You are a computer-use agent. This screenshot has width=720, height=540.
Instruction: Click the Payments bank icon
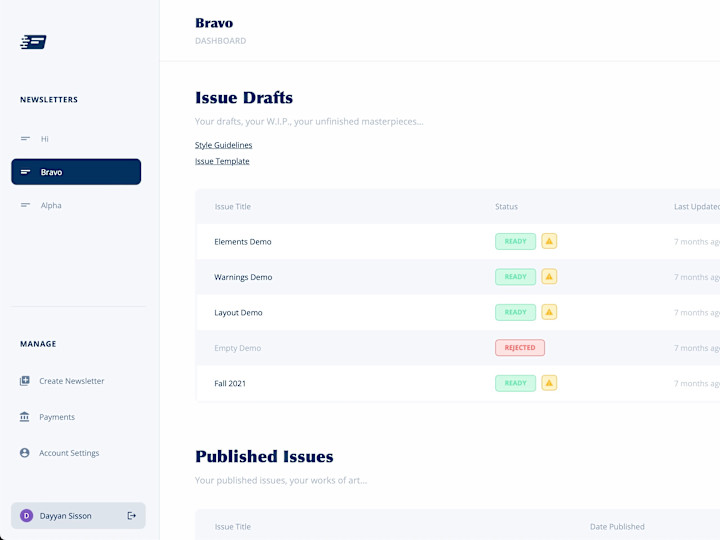tap(25, 416)
